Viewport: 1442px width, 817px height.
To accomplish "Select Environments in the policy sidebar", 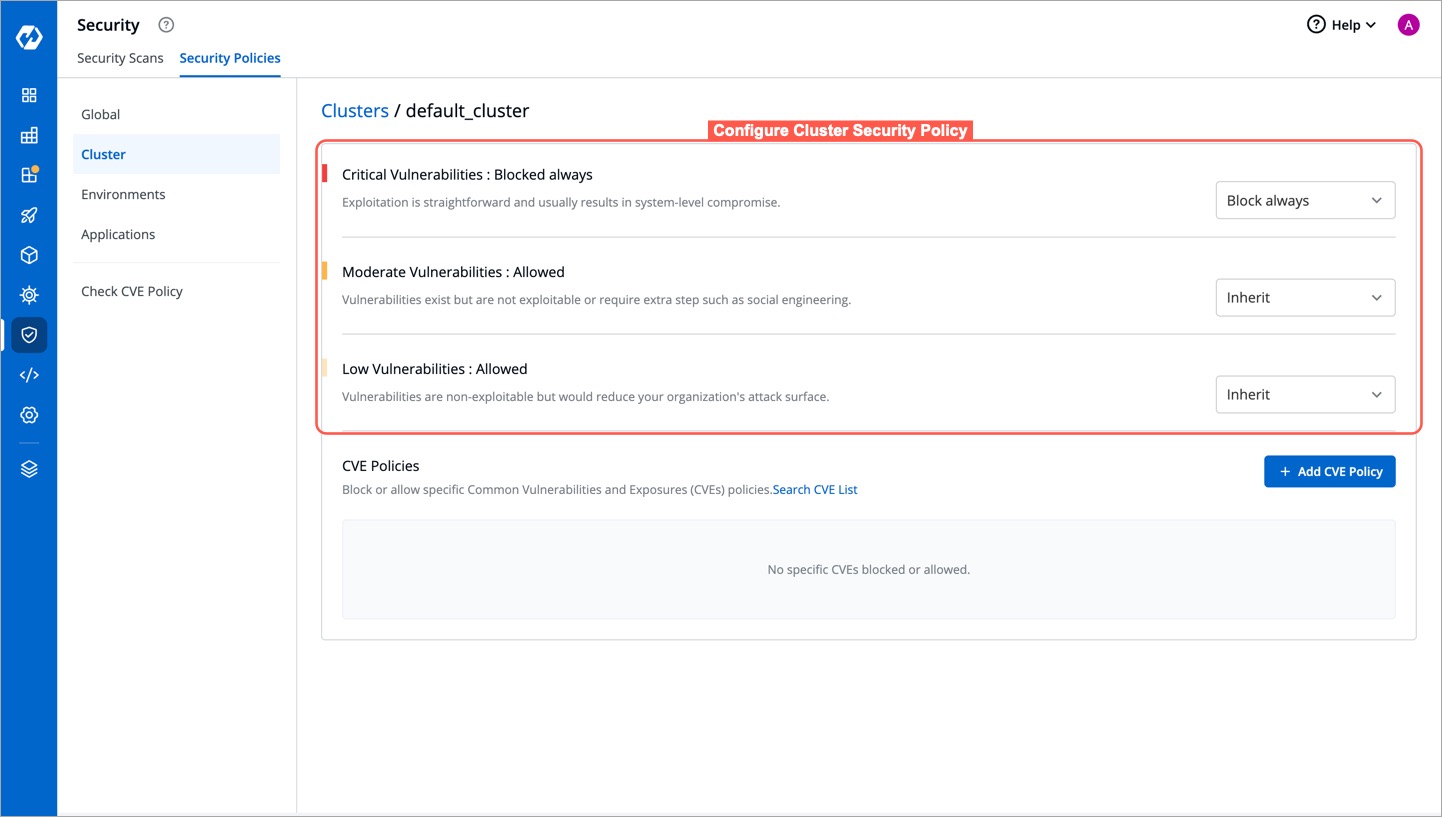I will click(123, 194).
